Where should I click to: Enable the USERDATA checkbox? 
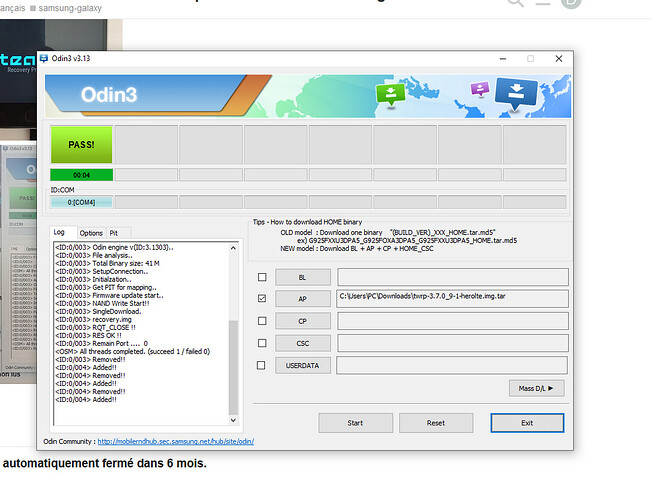(x=261, y=365)
